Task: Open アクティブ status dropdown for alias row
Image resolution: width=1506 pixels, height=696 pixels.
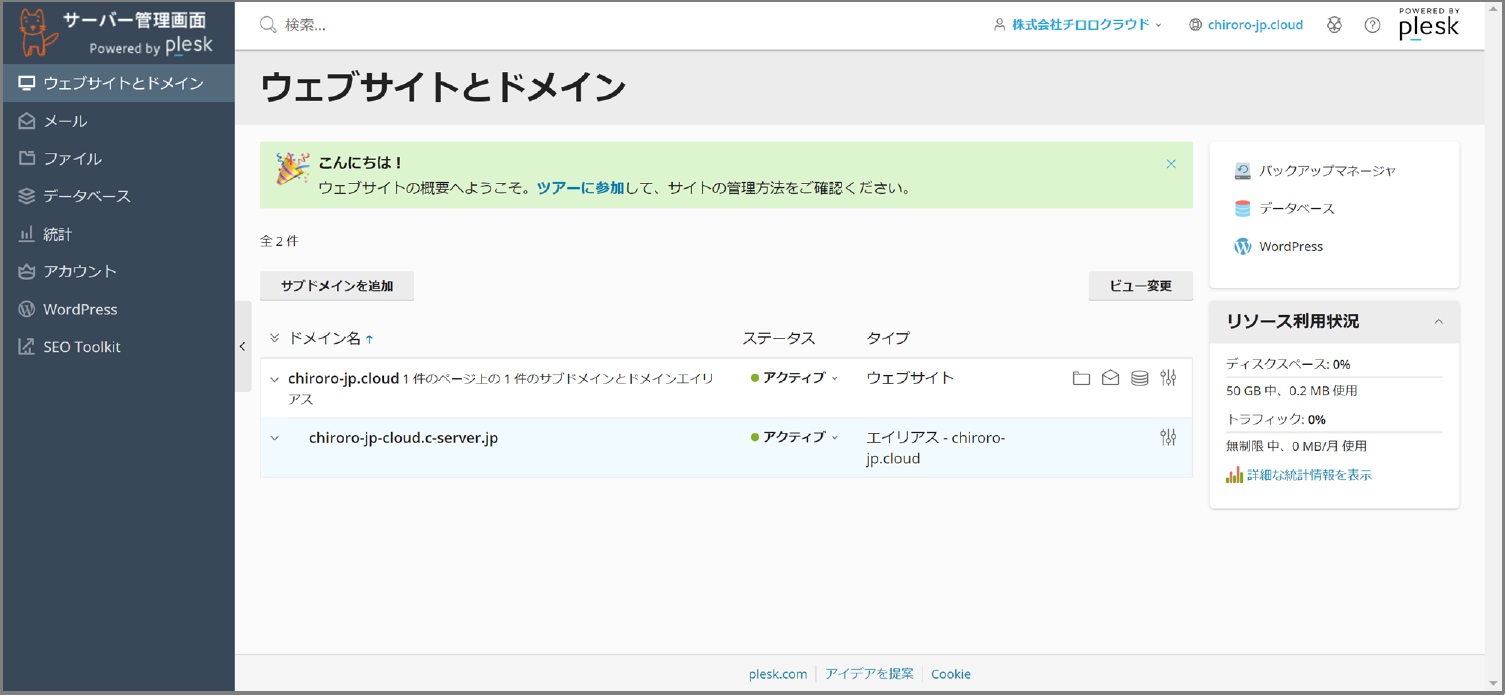Action: coord(795,437)
